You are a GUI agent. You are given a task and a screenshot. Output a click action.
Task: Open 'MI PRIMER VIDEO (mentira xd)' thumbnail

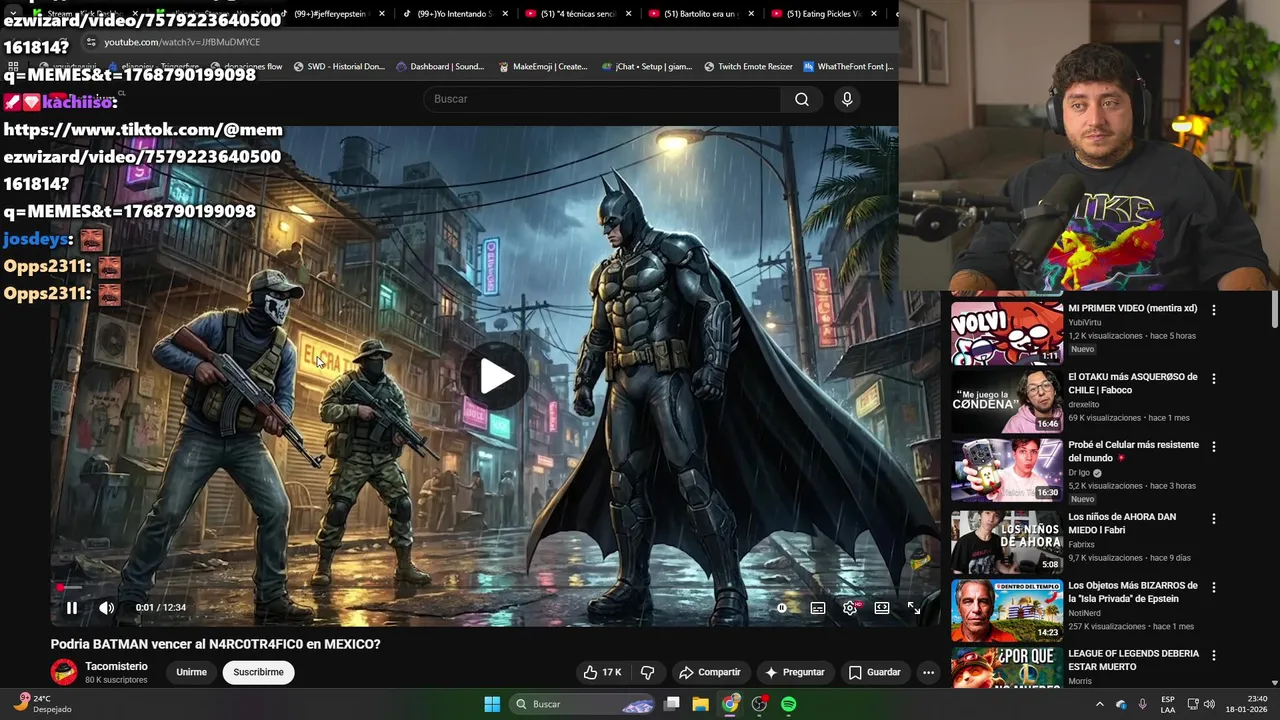pos(1007,333)
